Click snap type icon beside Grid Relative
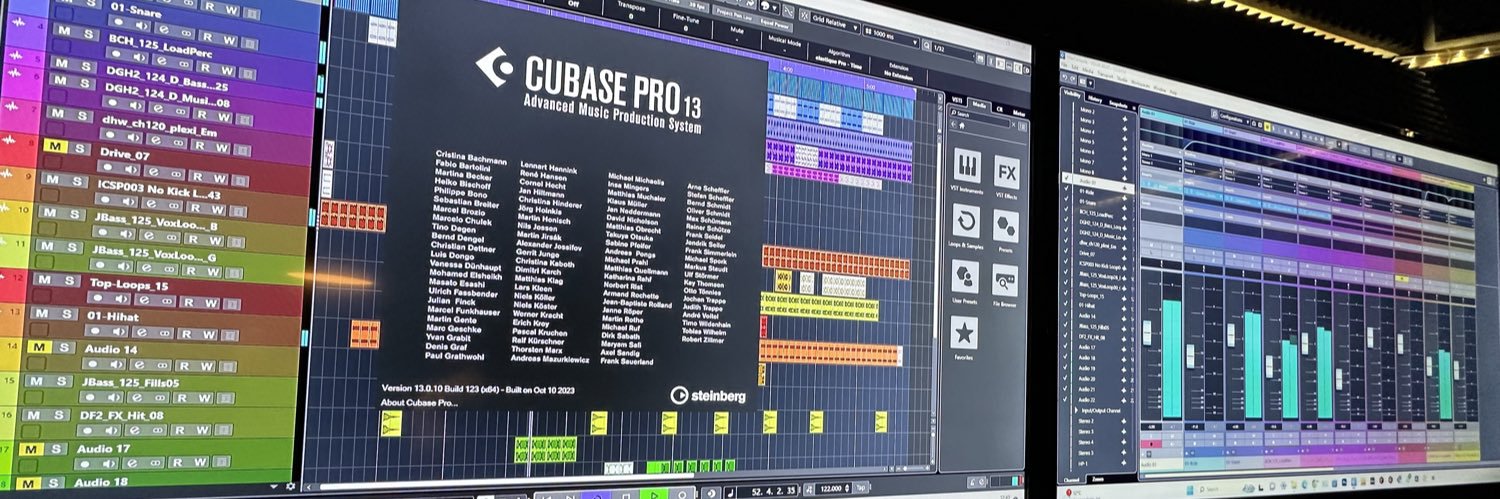The image size is (1500, 499). (805, 15)
